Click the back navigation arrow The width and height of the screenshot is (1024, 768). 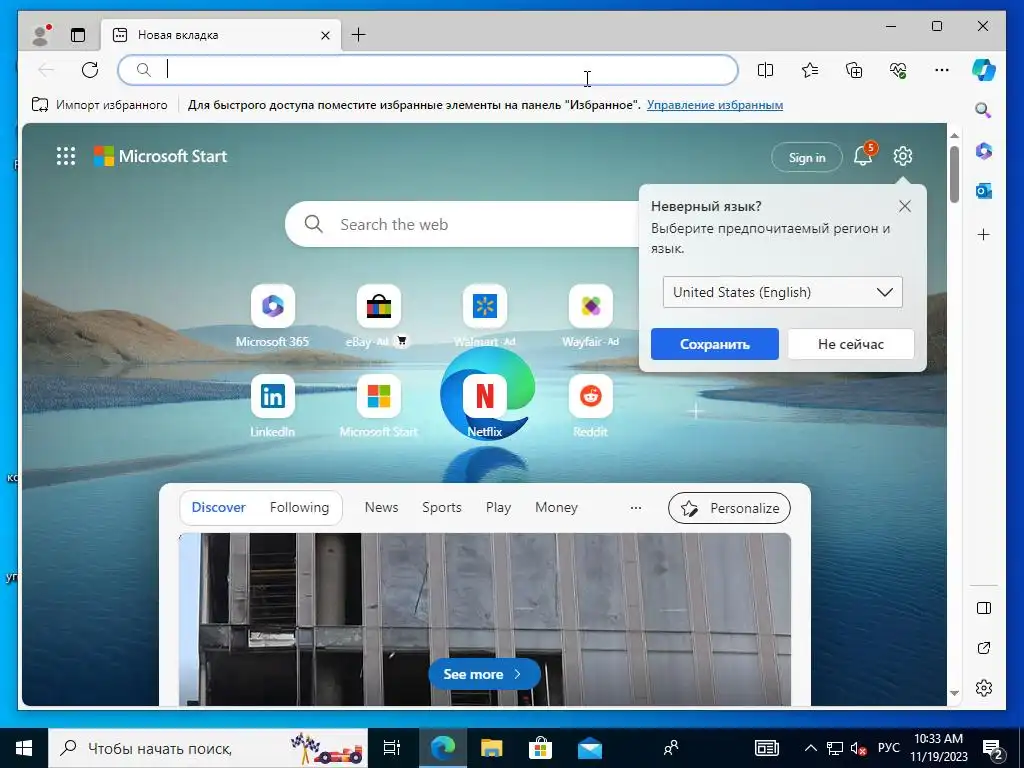click(46, 70)
